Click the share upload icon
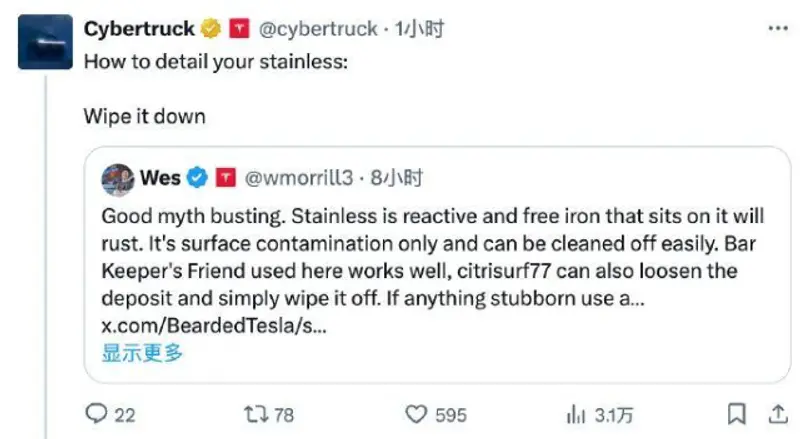800x439 pixels. pos(775,413)
